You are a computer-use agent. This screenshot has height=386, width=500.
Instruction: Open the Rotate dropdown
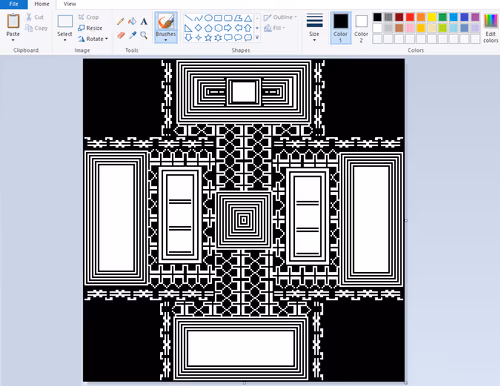(93, 39)
